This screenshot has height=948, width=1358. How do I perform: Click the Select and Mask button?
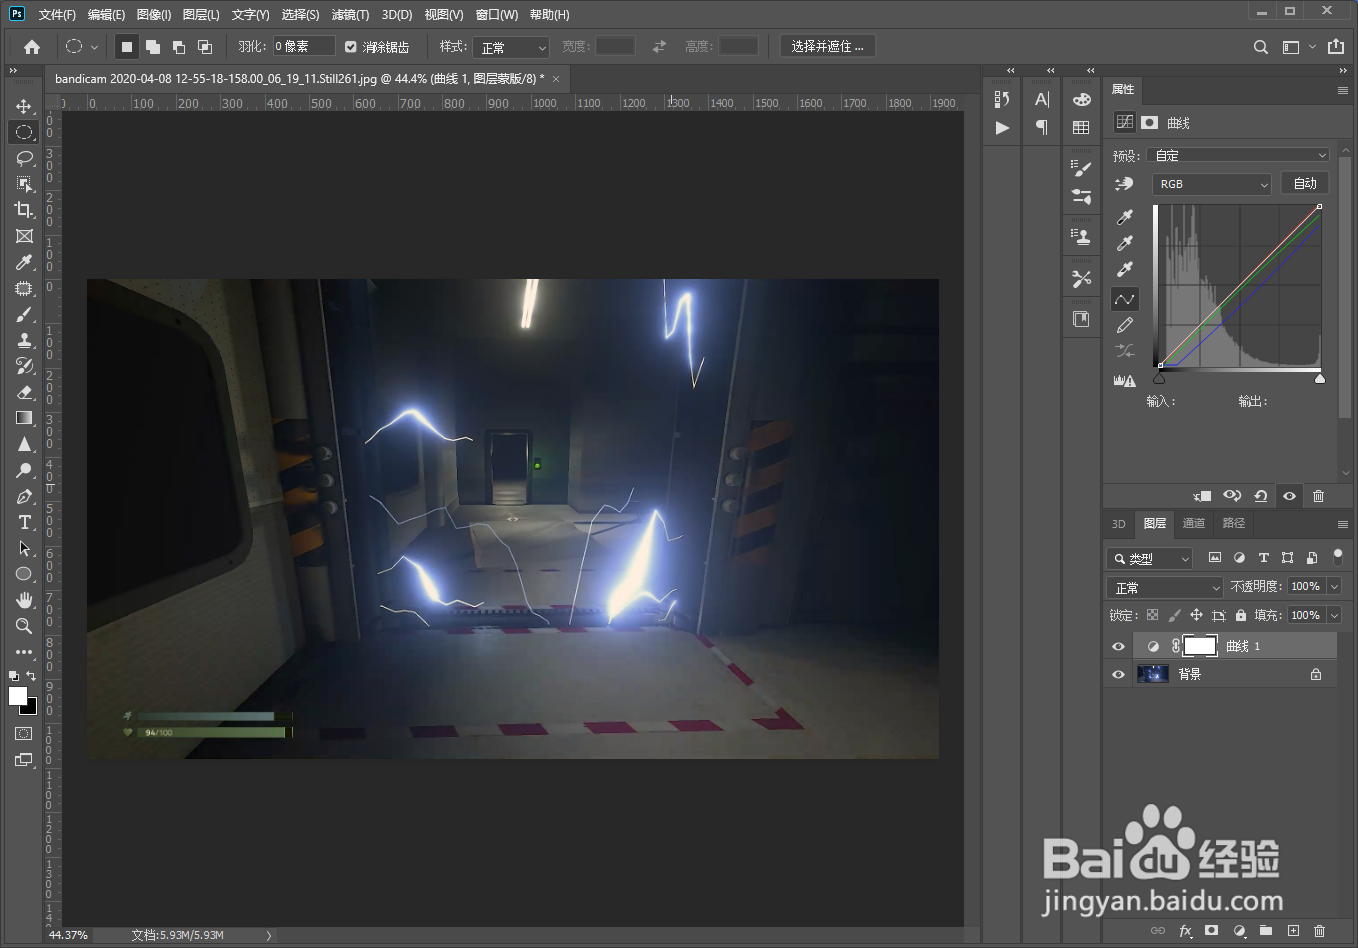[x=827, y=46]
